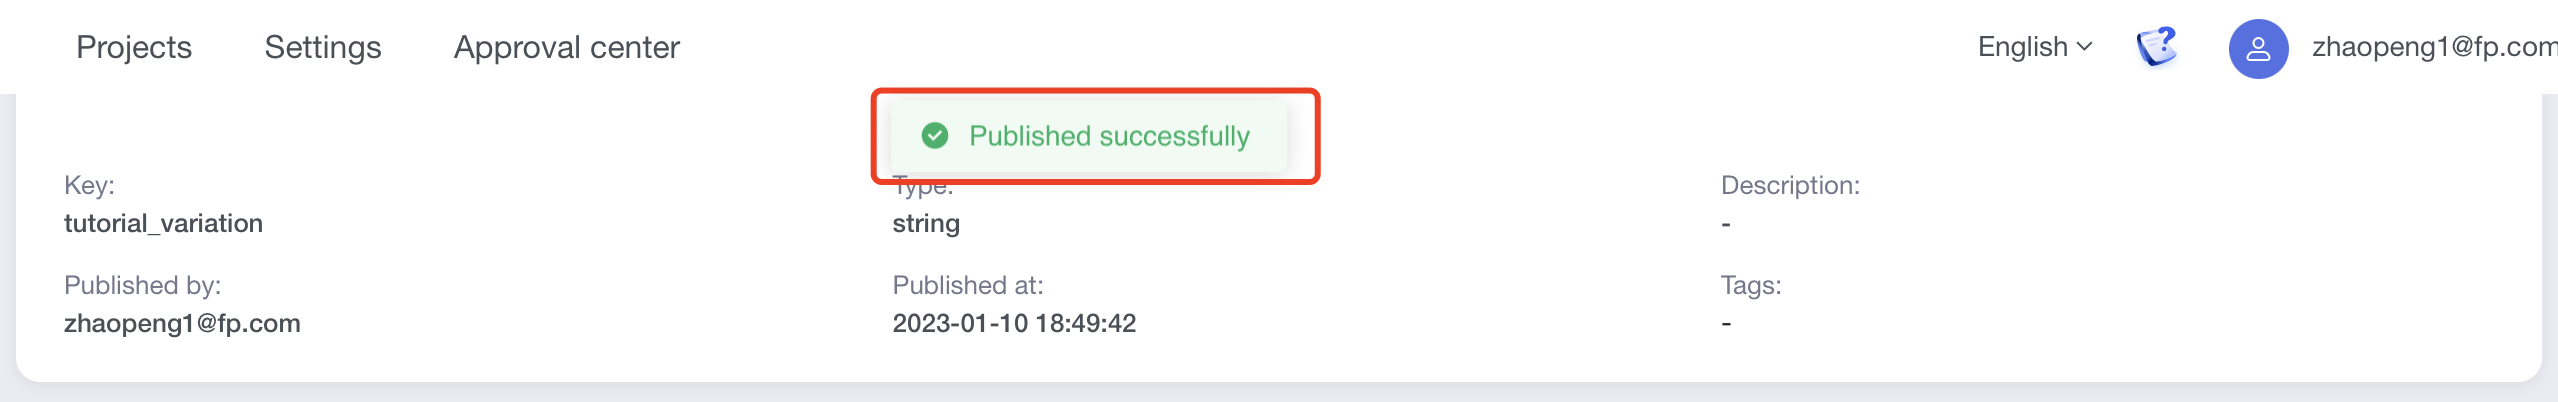Image resolution: width=2558 pixels, height=402 pixels.
Task: Open the help question mark icon
Action: (2157, 47)
